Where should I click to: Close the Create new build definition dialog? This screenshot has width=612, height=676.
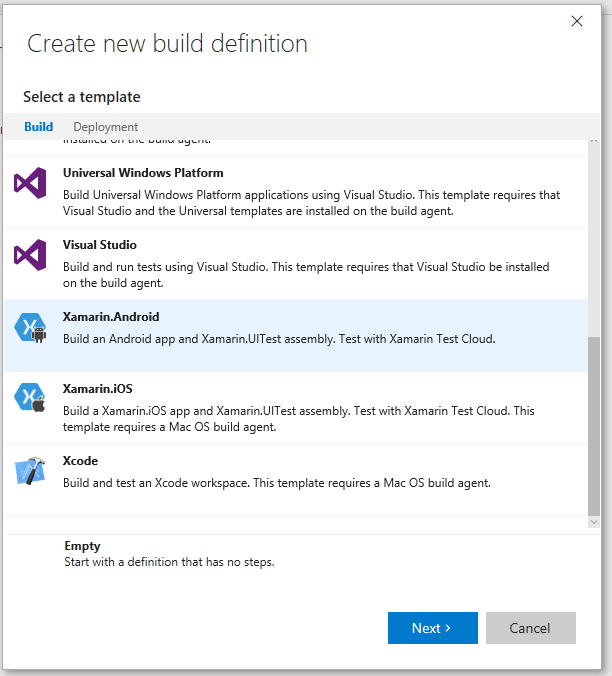(x=577, y=21)
